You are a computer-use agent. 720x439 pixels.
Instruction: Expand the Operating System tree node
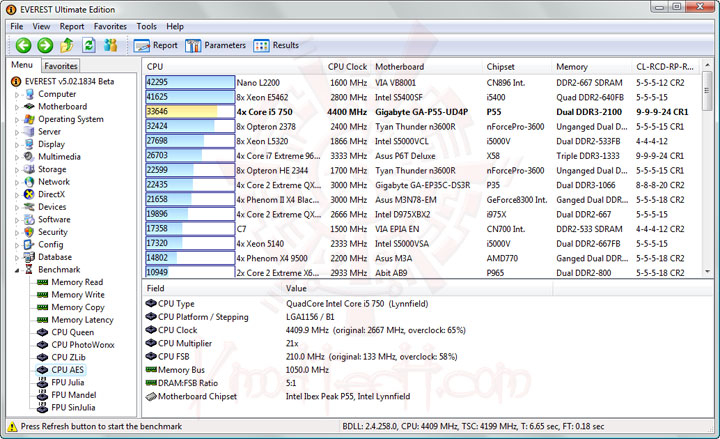(x=17, y=120)
